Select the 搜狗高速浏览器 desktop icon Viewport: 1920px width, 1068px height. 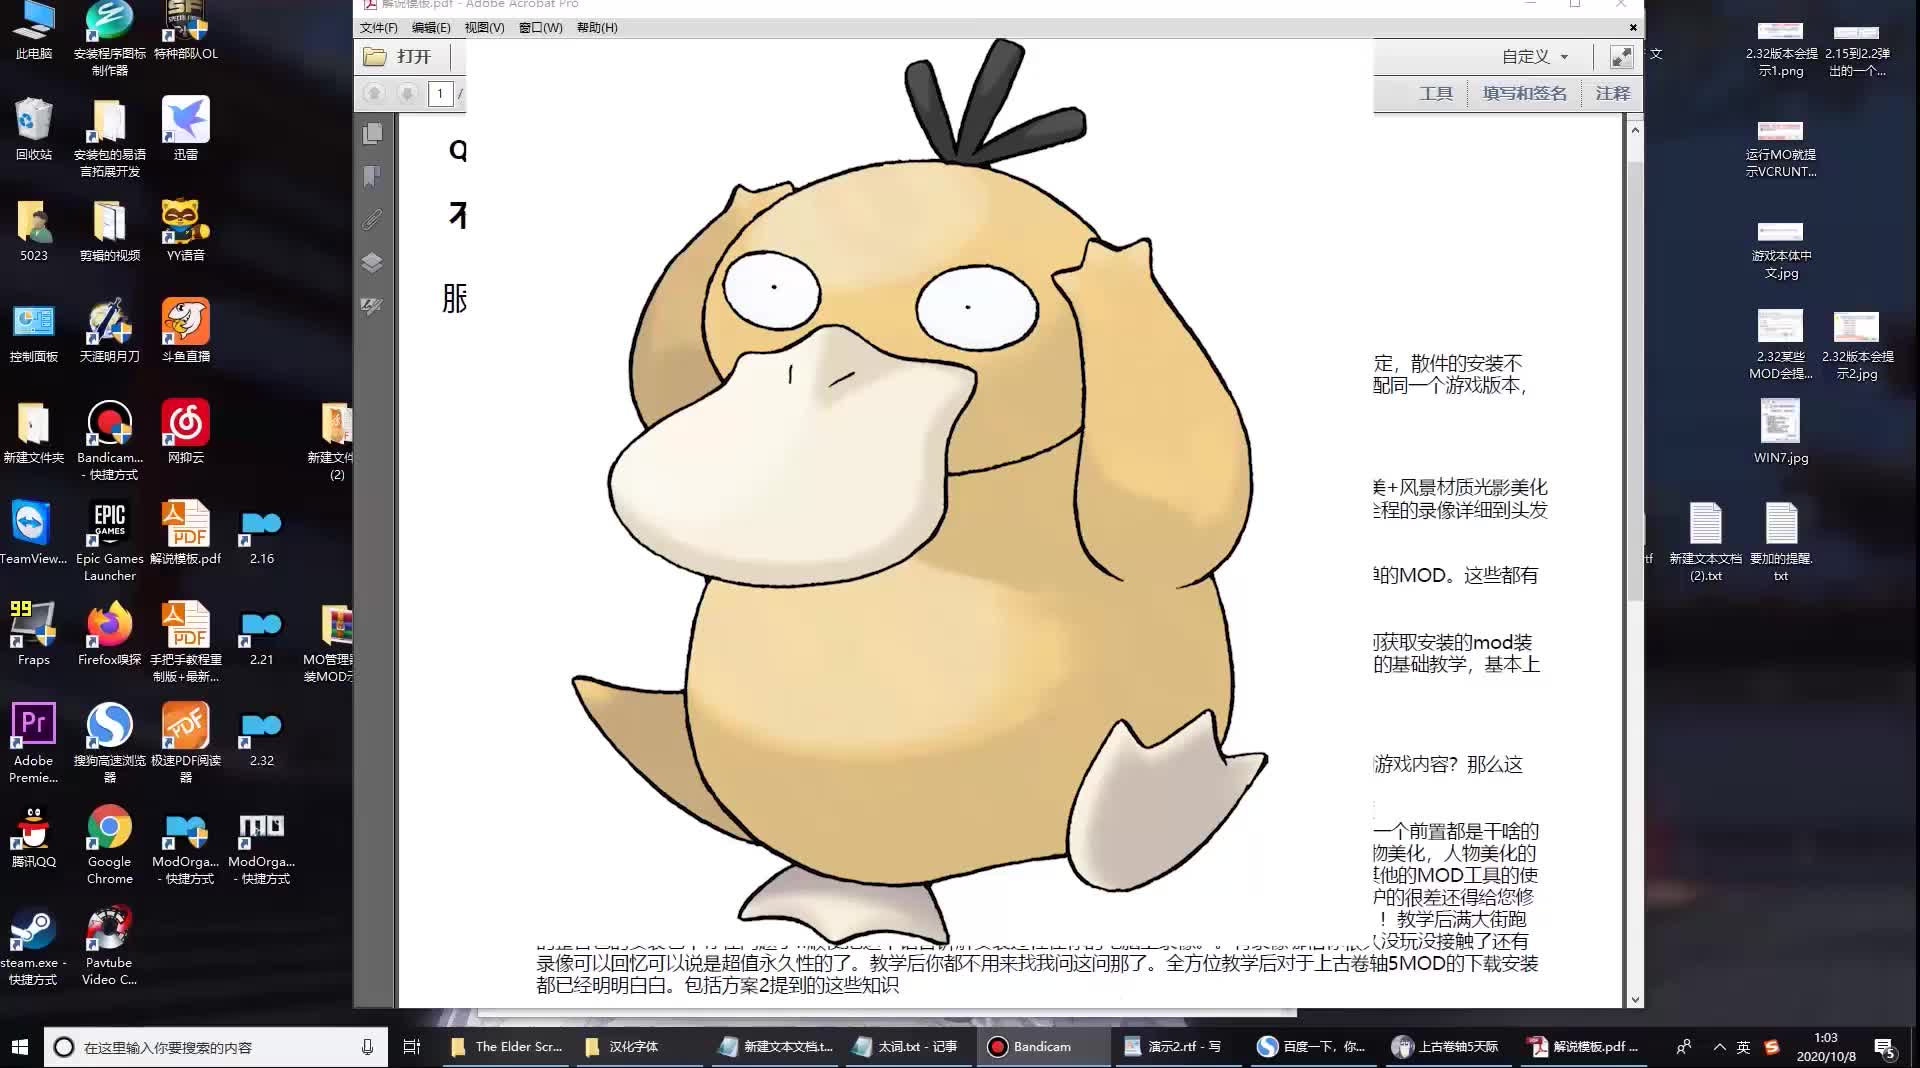[x=110, y=743]
